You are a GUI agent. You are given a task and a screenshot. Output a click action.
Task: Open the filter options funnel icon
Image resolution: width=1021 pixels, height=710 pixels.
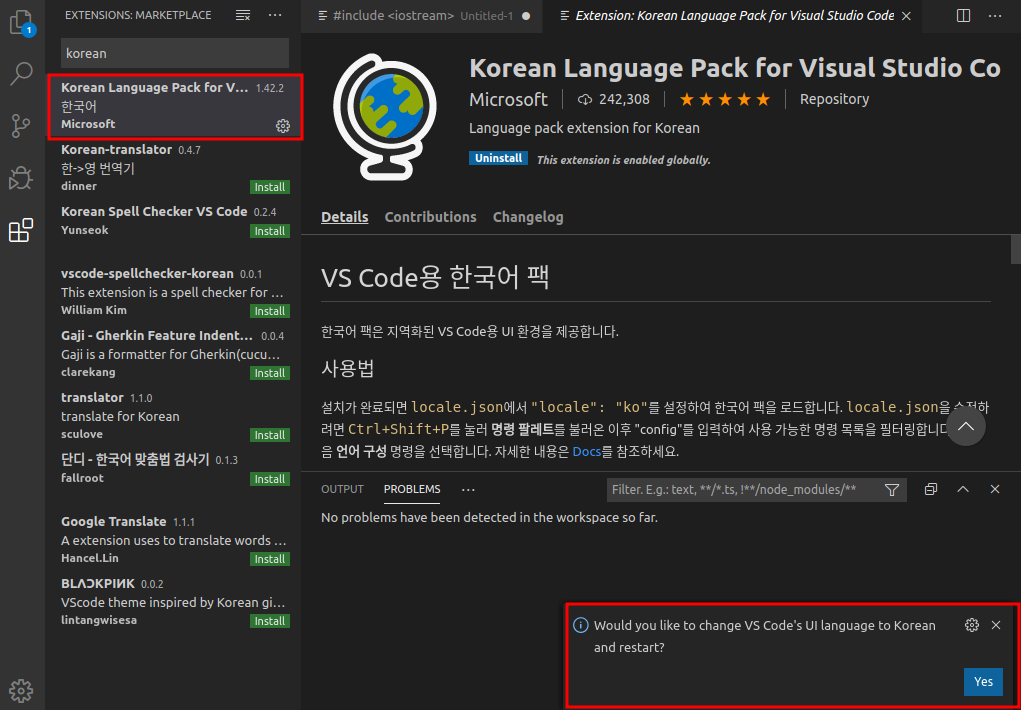pyautogui.click(x=891, y=489)
